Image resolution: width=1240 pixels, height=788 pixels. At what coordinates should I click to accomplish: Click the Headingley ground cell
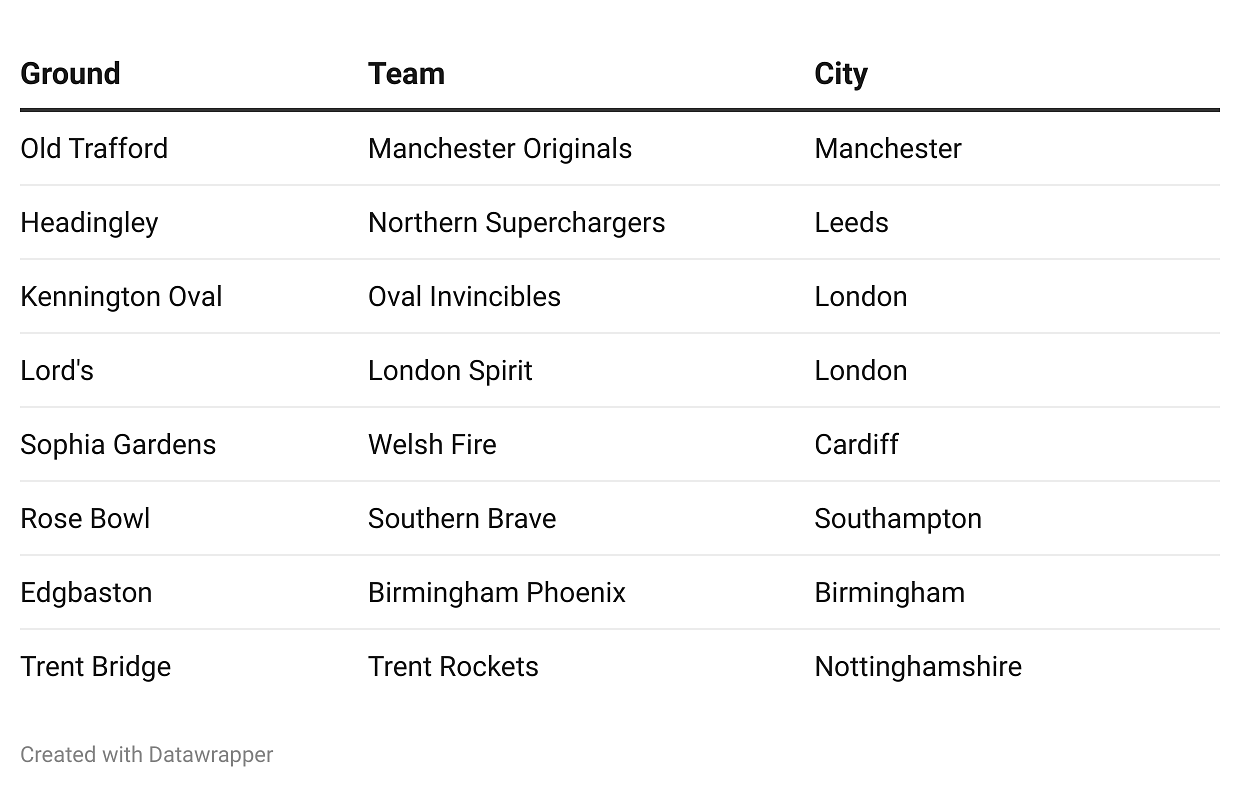coord(89,223)
